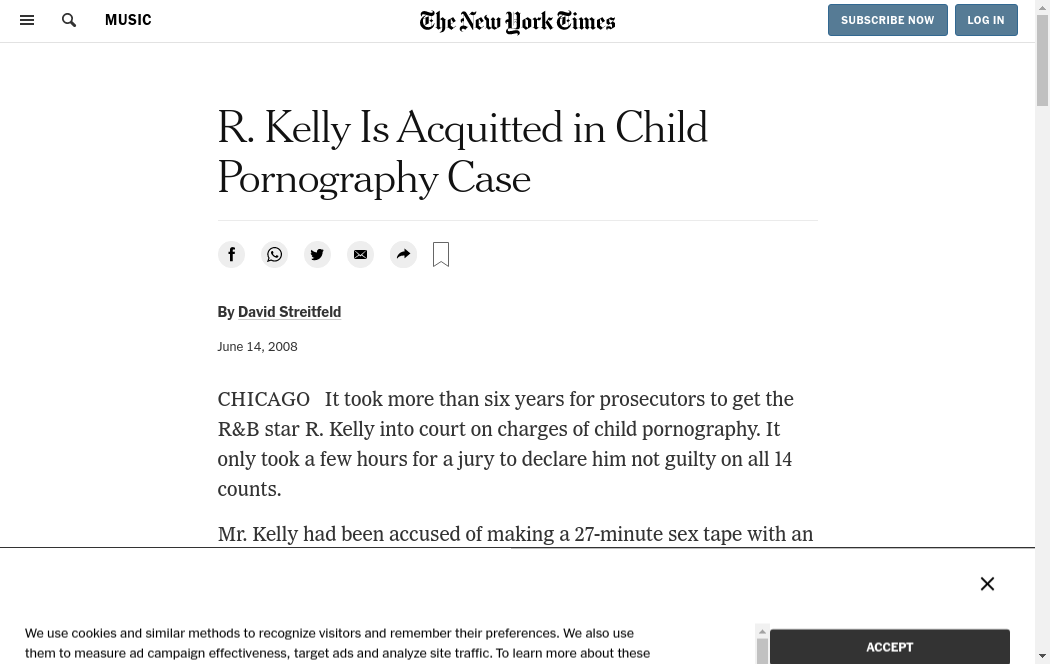The image size is (1050, 664).
Task: Save article with bookmark icon
Action: [441, 255]
